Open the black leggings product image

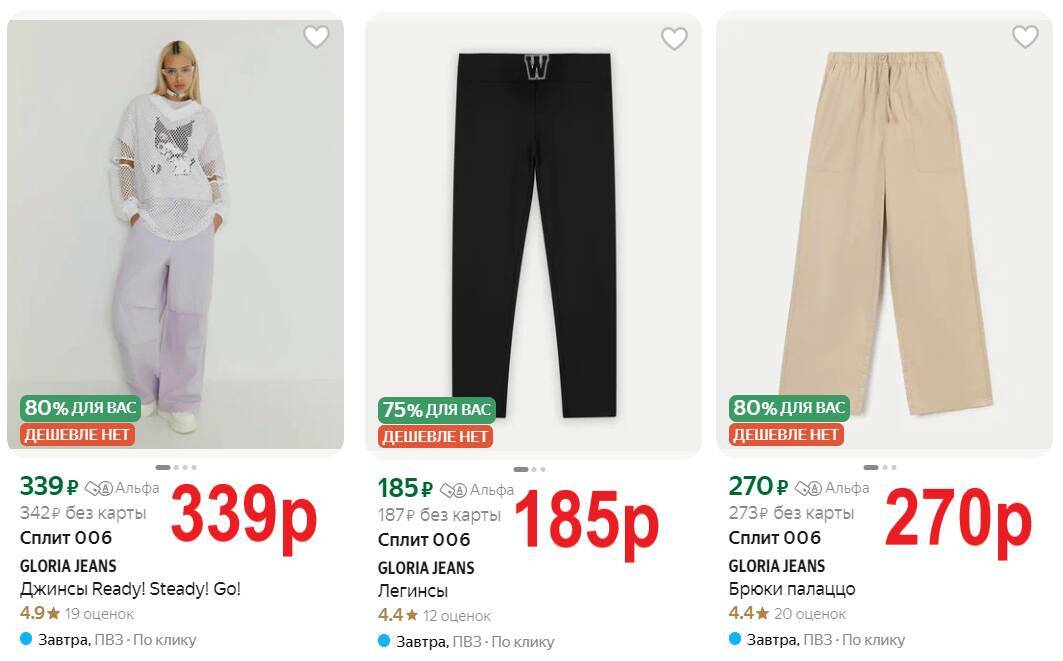pos(534,236)
